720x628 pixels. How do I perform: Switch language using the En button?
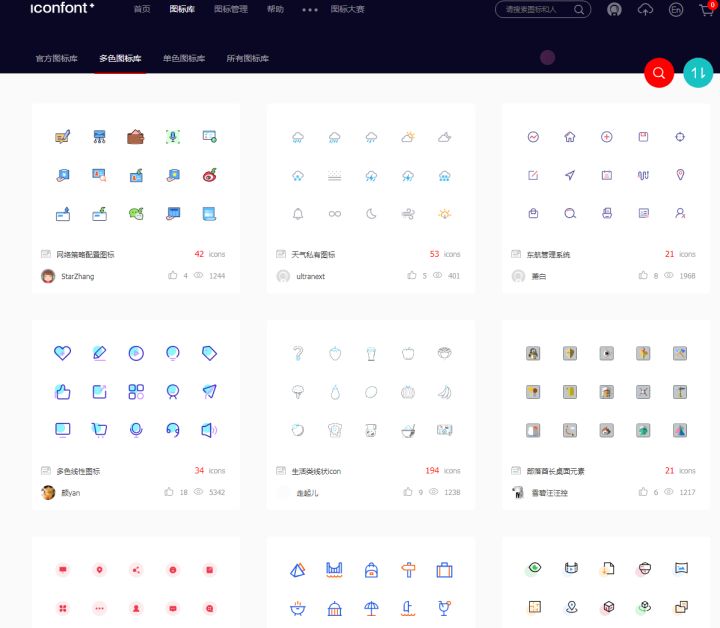pyautogui.click(x=676, y=9)
